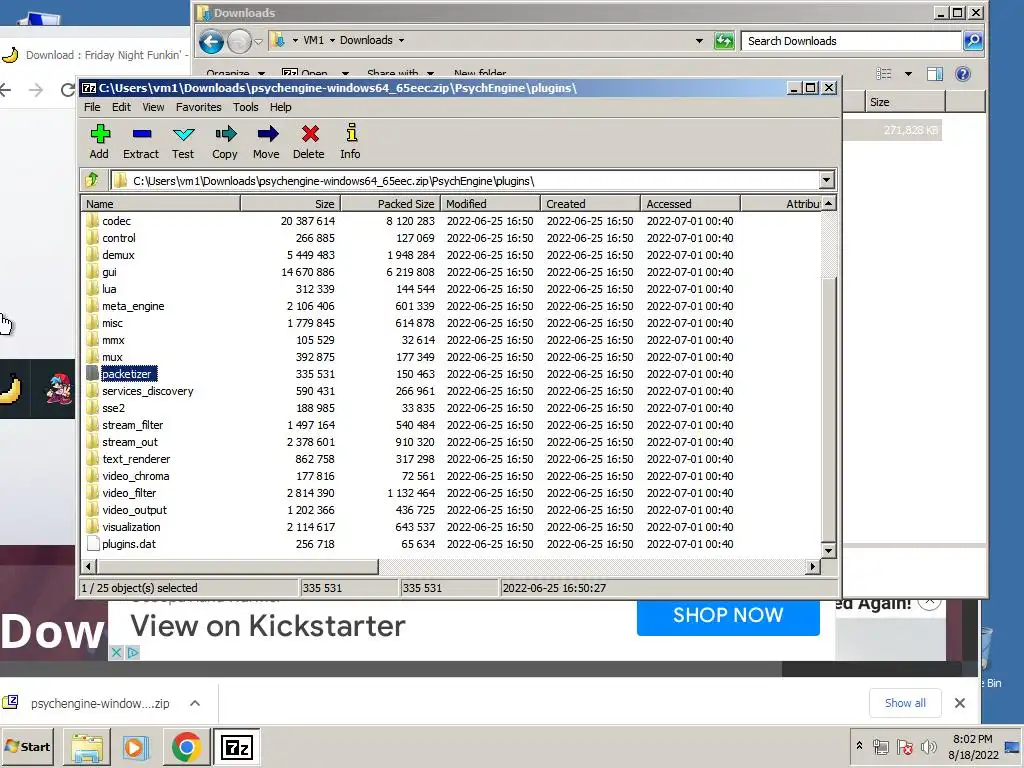The height and width of the screenshot is (768, 1024).
Task: Click the Help question mark in Downloads window
Action: point(963,74)
